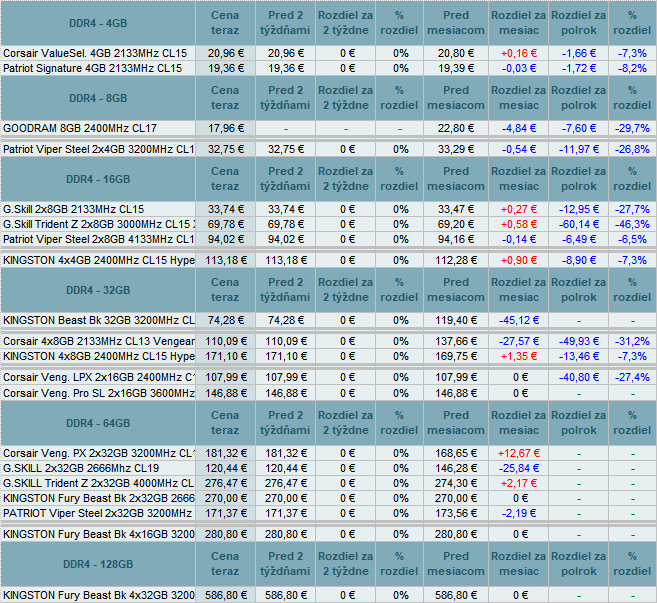Open Corsair ValueSel. 4GB 2133MHz CL15 product
This screenshot has width=657, height=603.
coord(93,52)
